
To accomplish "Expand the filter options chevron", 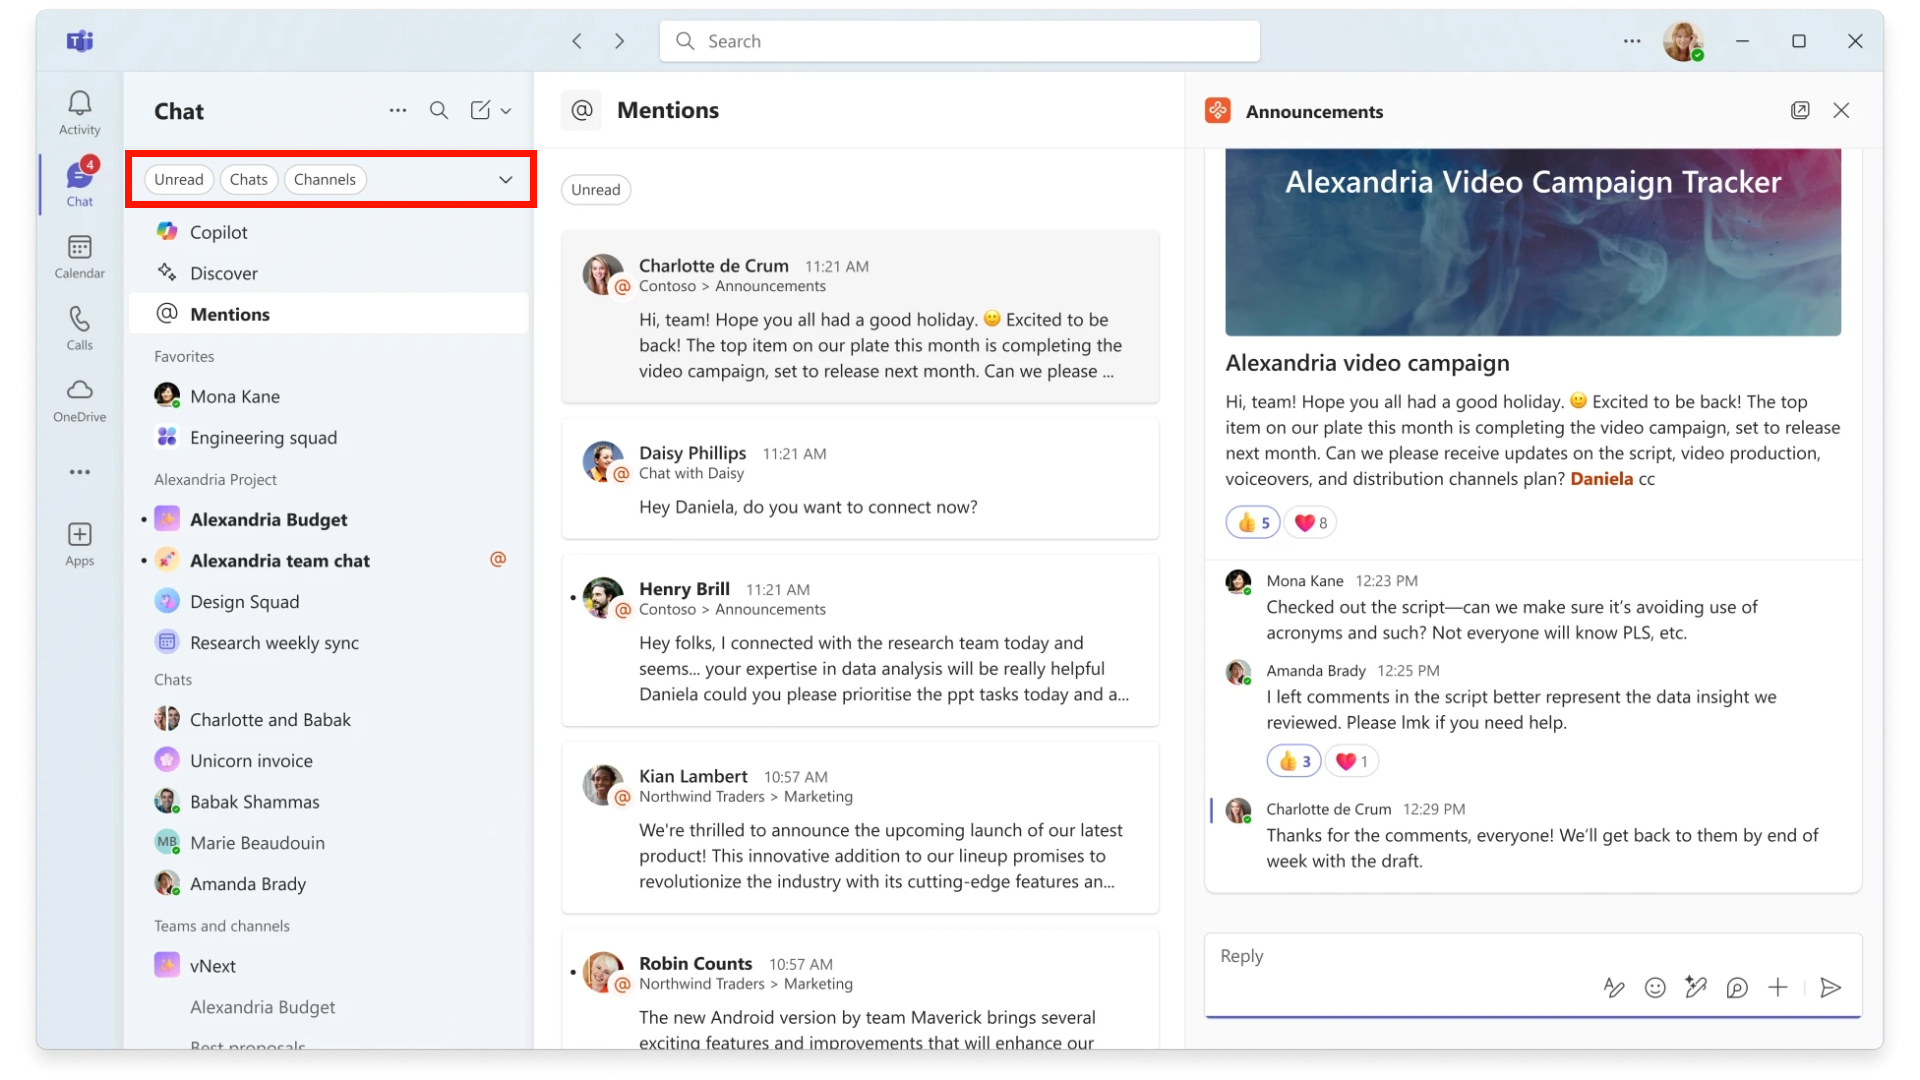I will [505, 179].
